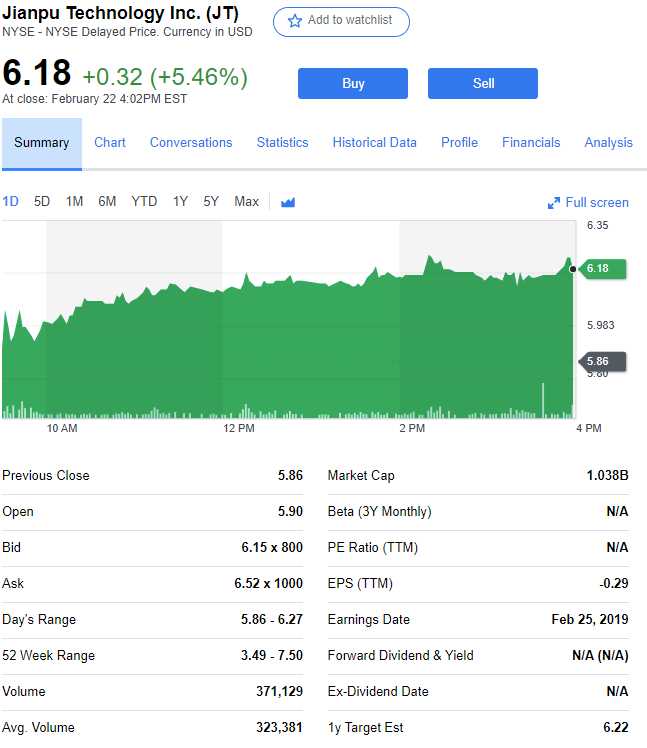Click the Buy button
647x748 pixels.
pos(353,83)
